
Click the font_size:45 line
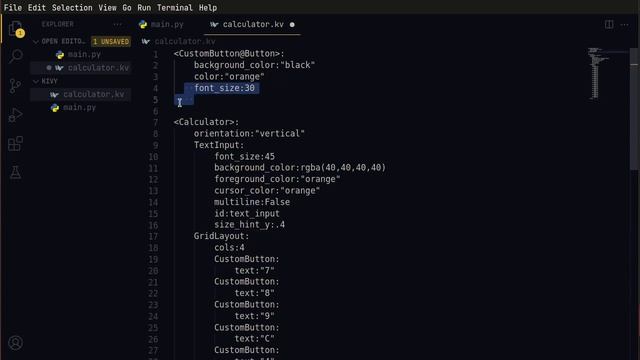244,157
